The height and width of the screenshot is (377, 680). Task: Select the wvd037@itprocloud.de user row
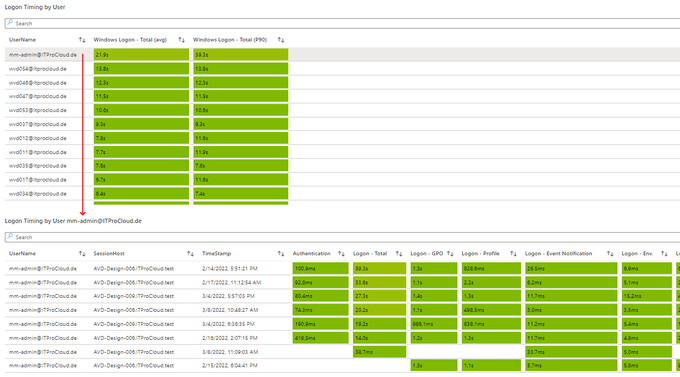coord(343,124)
